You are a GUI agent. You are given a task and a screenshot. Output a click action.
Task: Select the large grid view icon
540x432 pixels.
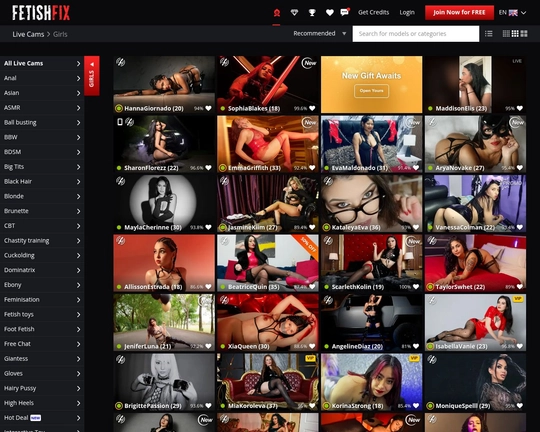point(524,33)
